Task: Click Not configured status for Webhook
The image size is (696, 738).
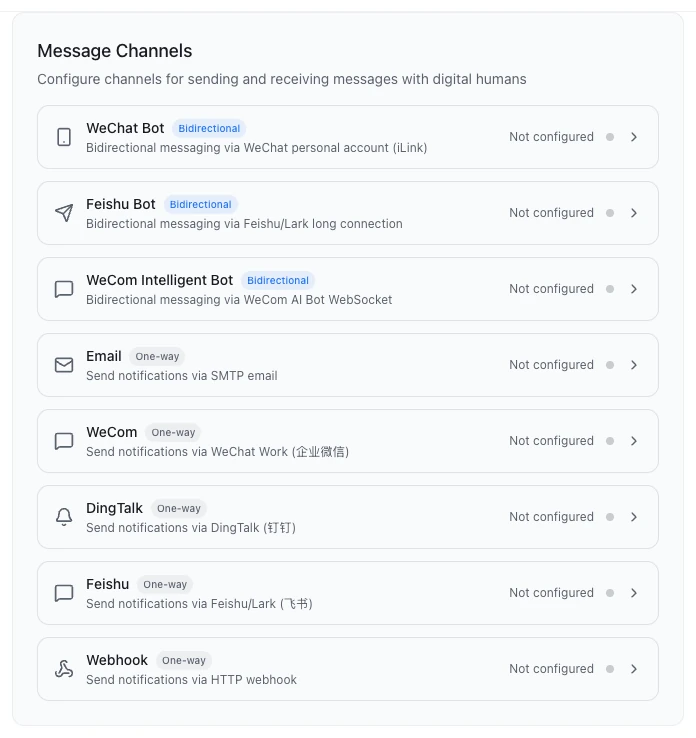Action: pyautogui.click(x=552, y=669)
